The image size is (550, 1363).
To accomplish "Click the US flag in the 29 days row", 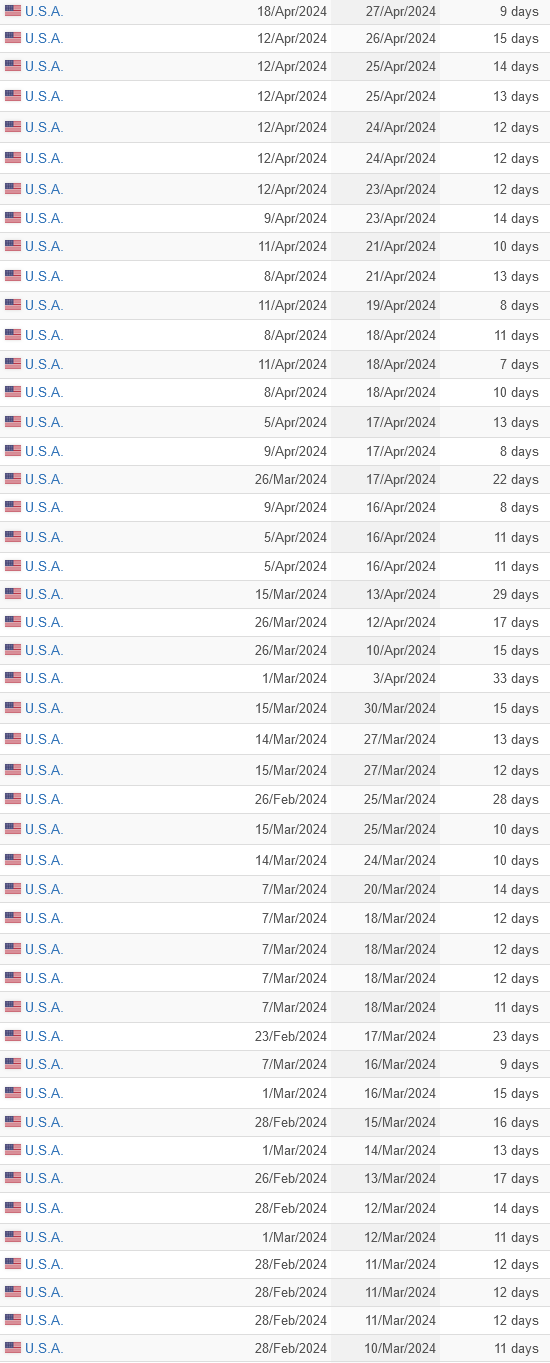I will [x=13, y=594].
